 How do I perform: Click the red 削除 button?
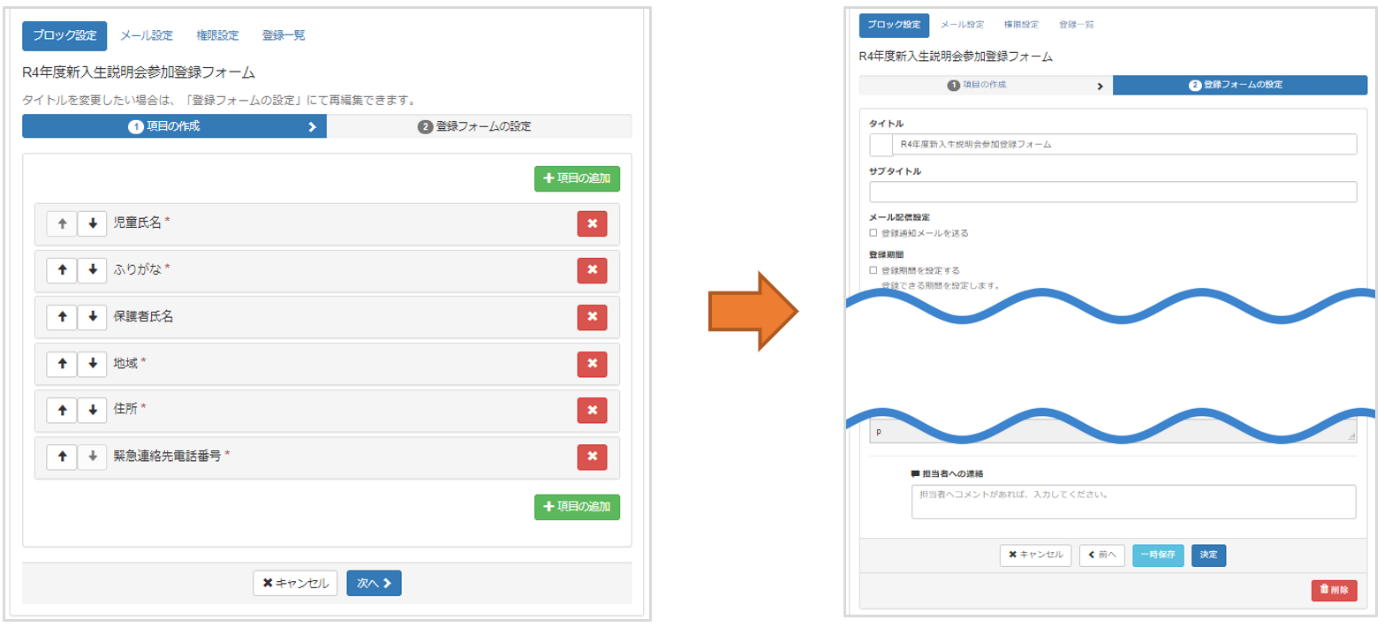pyautogui.click(x=1334, y=590)
